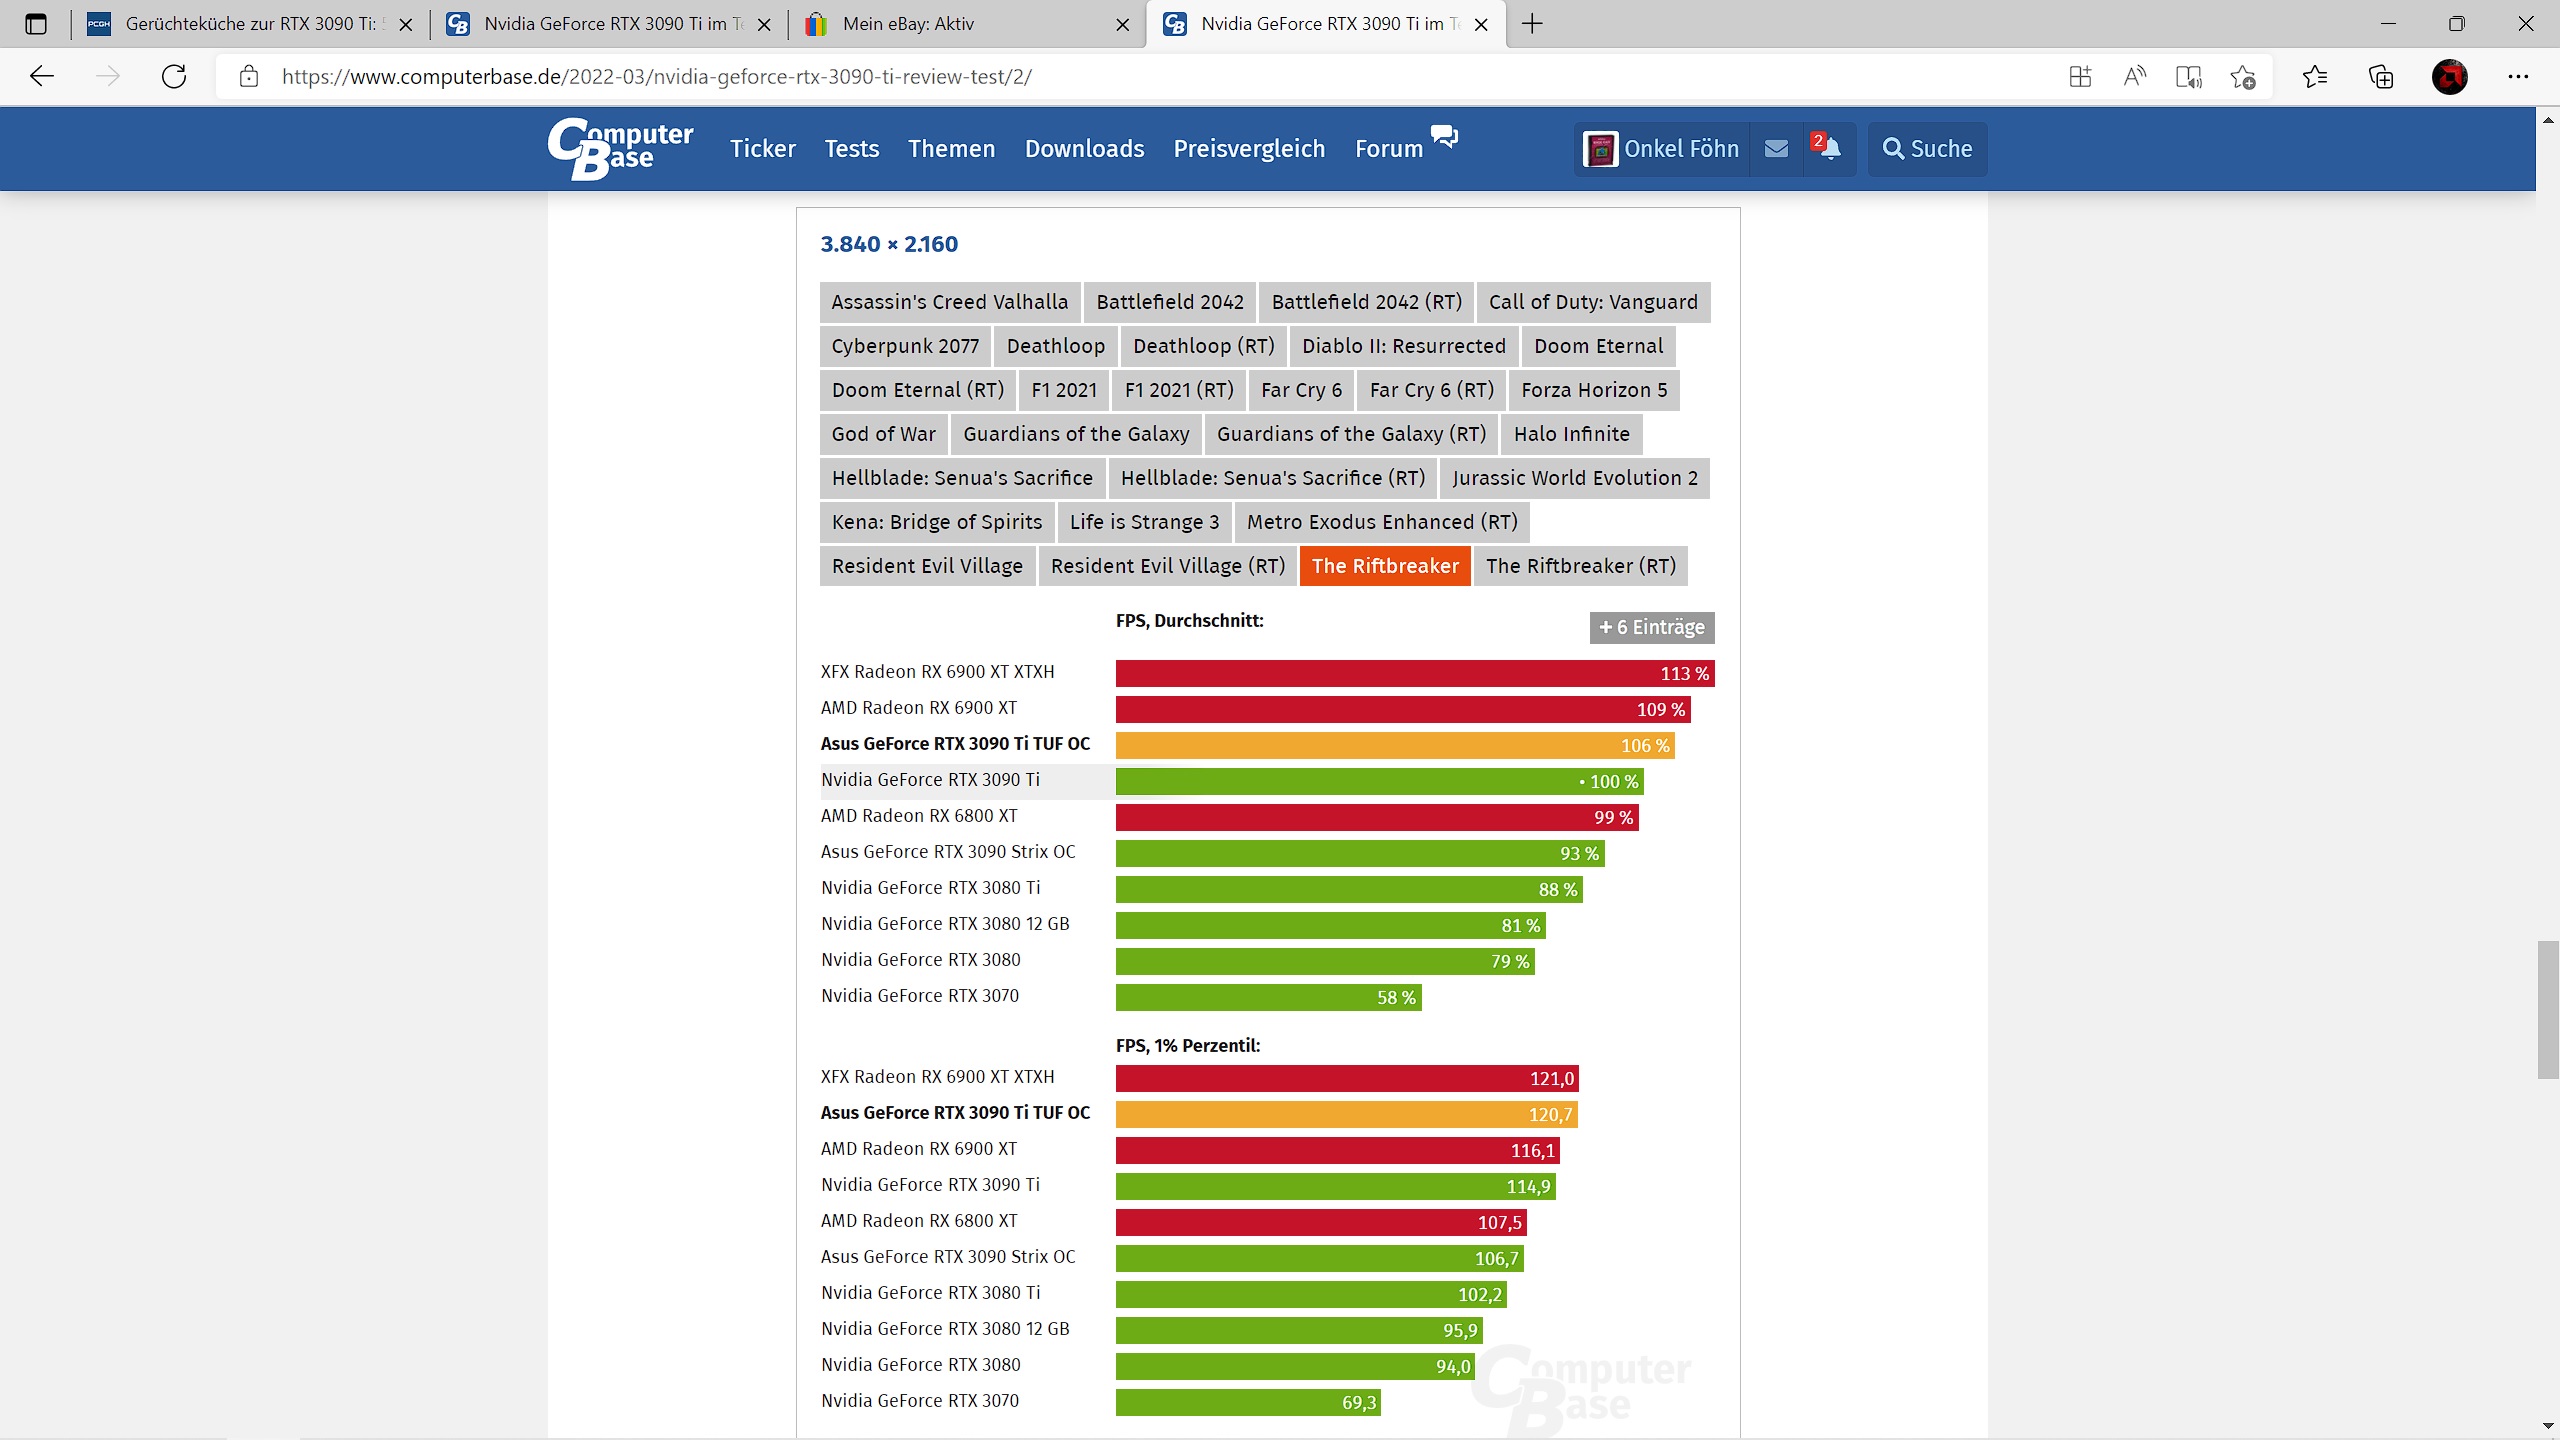Open browser Settings and more menu
The height and width of the screenshot is (1440, 2560).
tap(2518, 77)
